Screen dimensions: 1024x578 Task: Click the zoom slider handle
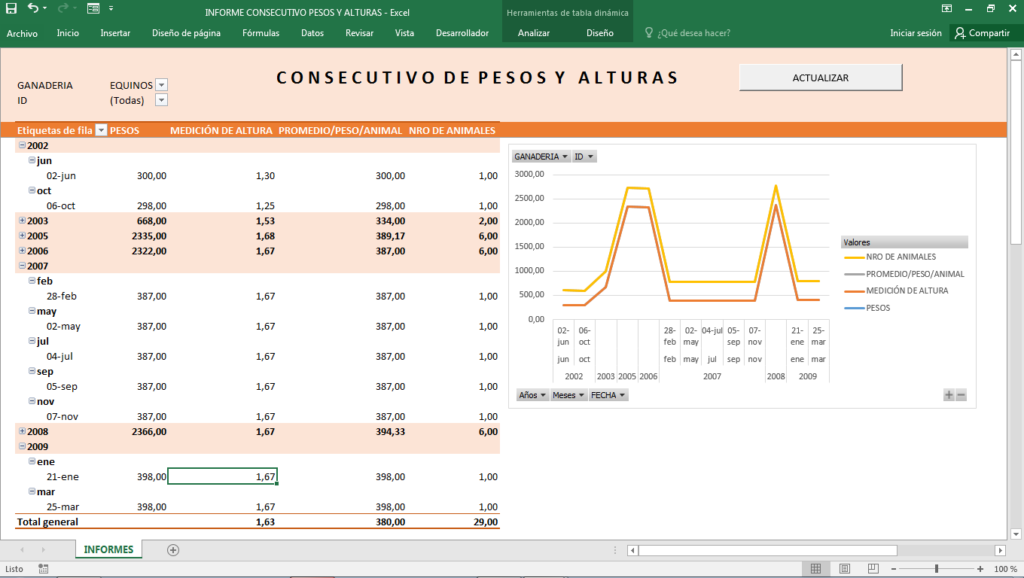pyautogui.click(x=936, y=569)
